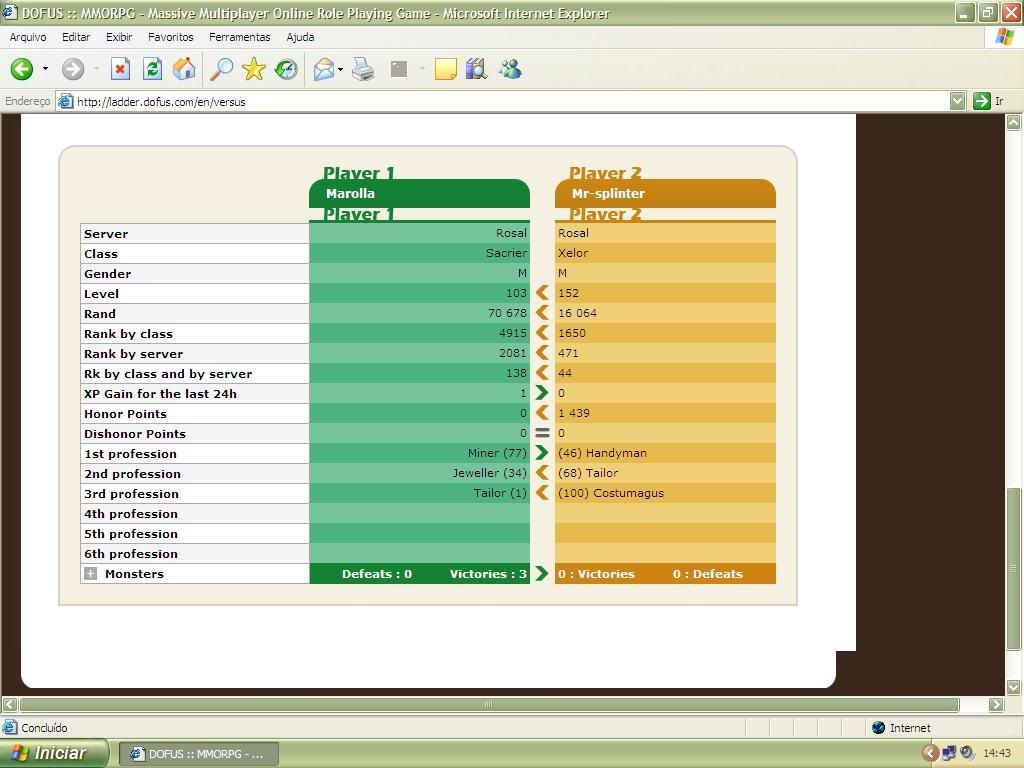Screen dimensions: 1024x768
Task: Print the page with printer icon
Action: pos(363,69)
